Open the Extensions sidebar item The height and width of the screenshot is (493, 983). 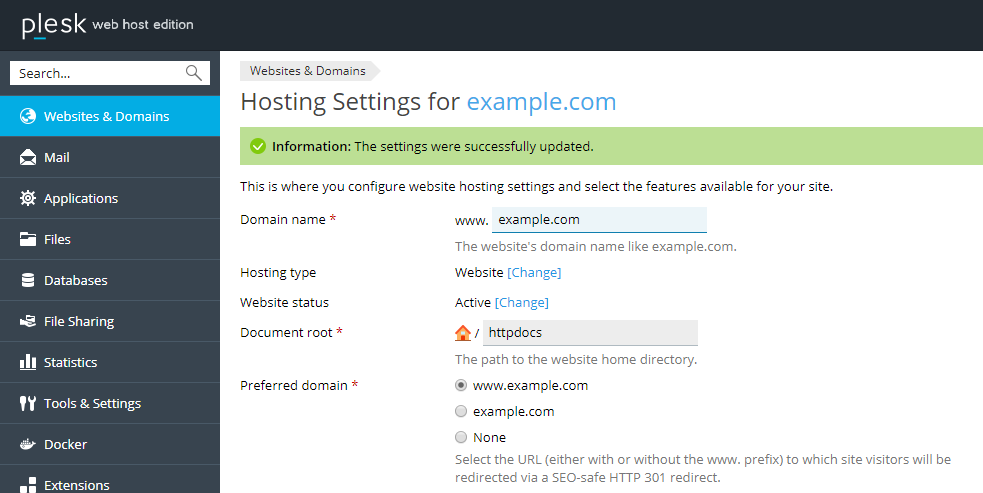(76, 485)
